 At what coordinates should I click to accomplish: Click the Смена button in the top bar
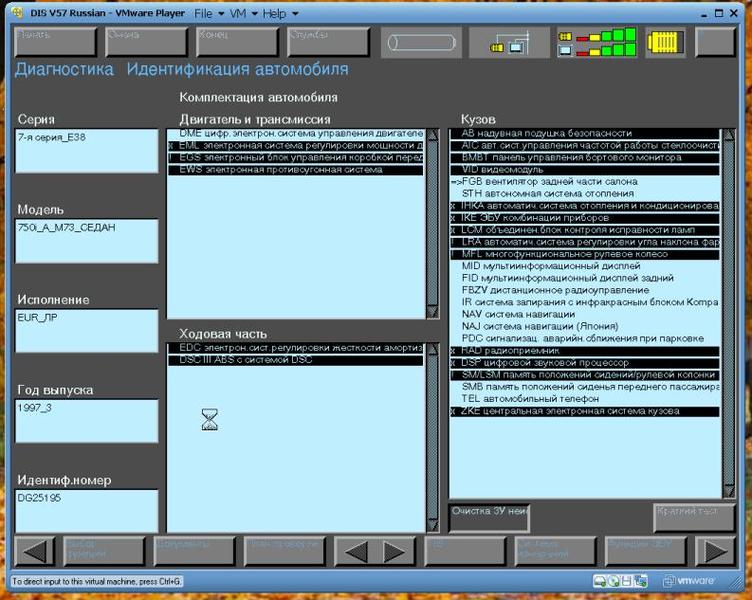pos(146,42)
